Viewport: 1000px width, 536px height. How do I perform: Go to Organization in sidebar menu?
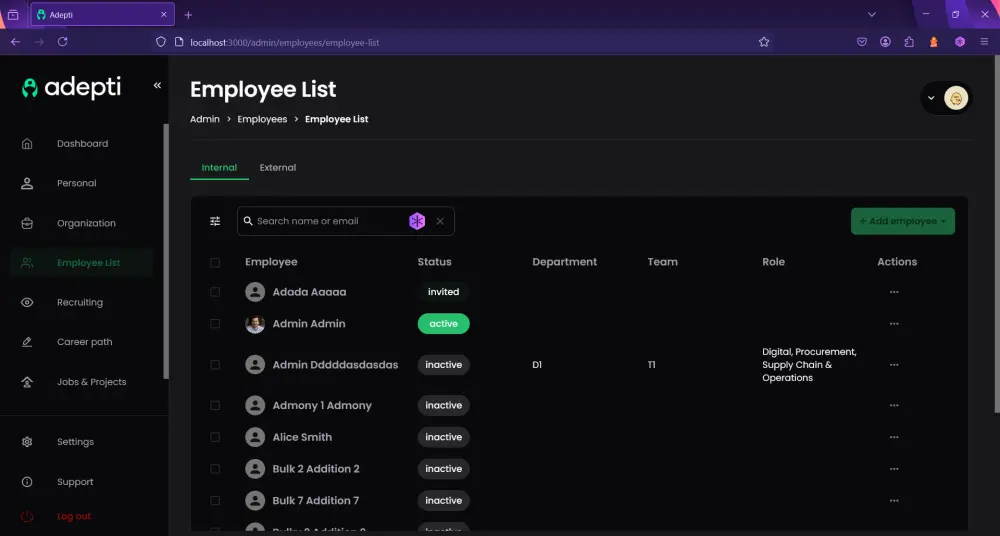(86, 223)
